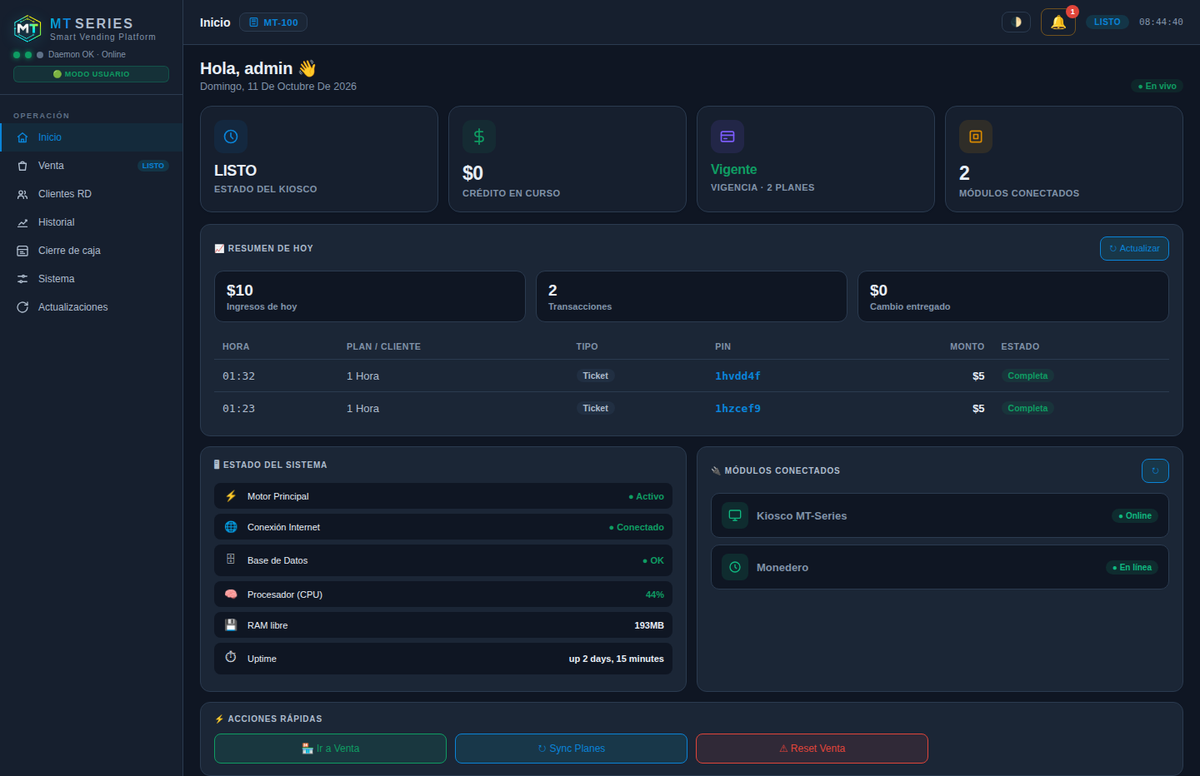The image size is (1200, 776).
Task: Click the 01:32 time cell
Action: click(x=239, y=376)
